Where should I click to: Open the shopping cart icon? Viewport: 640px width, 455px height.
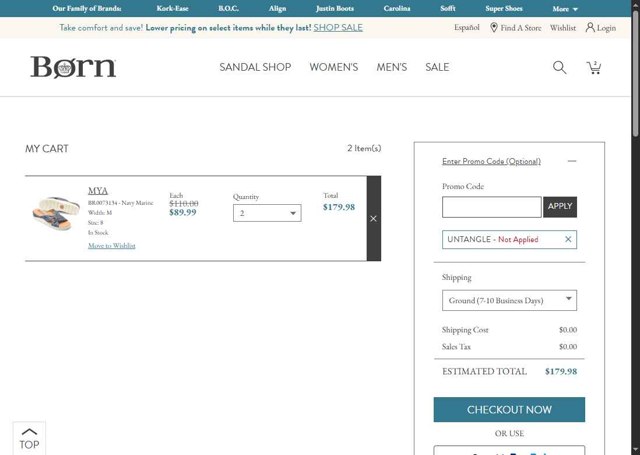point(594,67)
